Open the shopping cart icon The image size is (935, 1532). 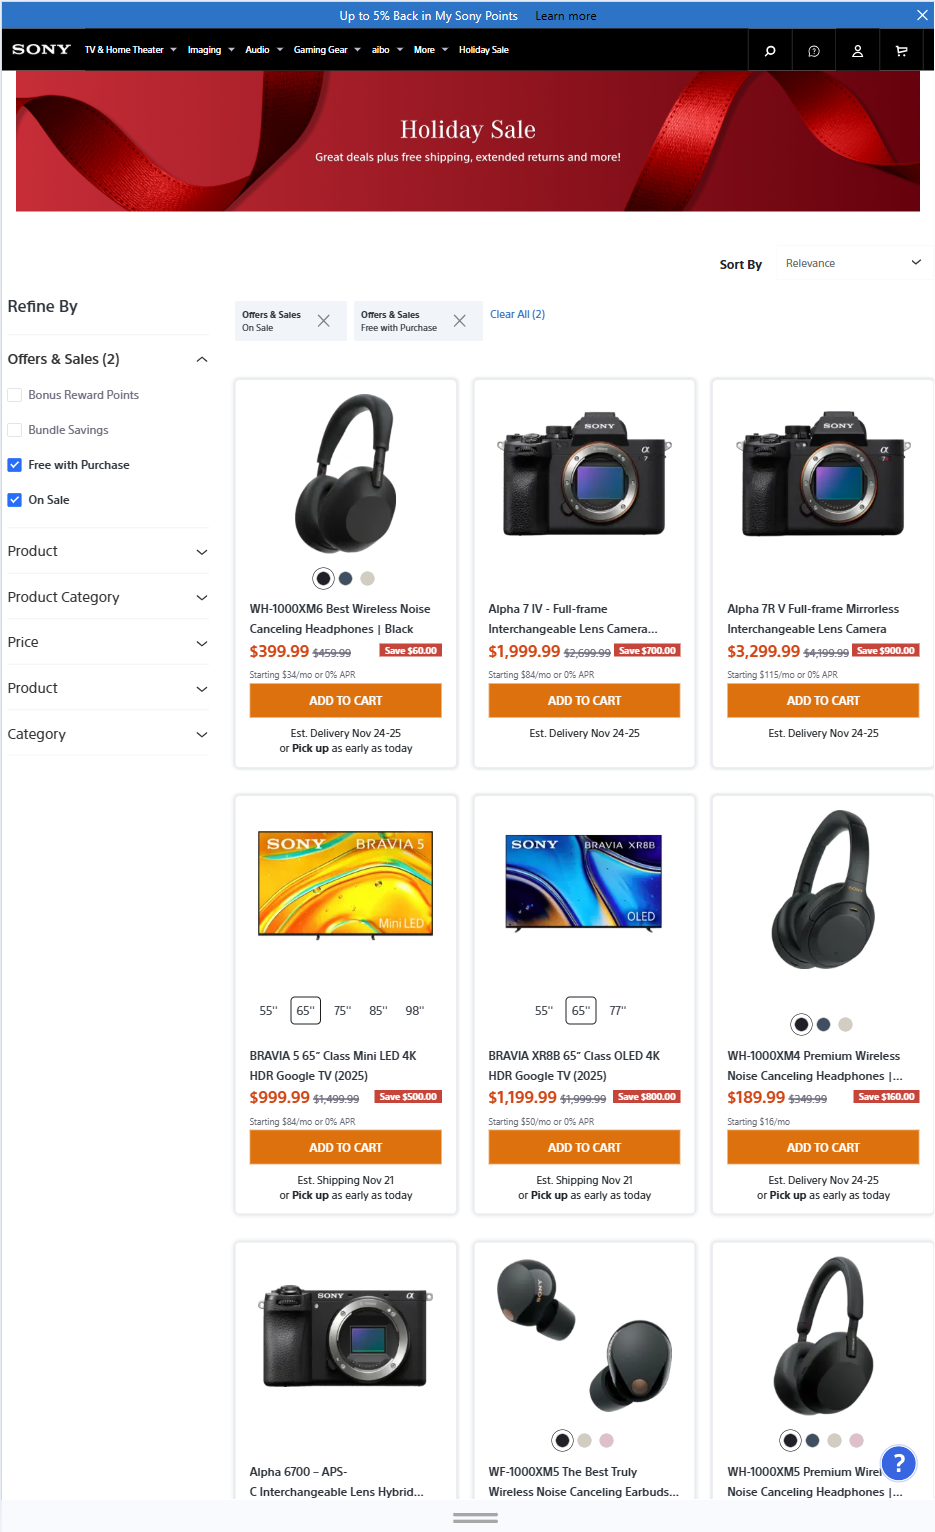click(901, 50)
